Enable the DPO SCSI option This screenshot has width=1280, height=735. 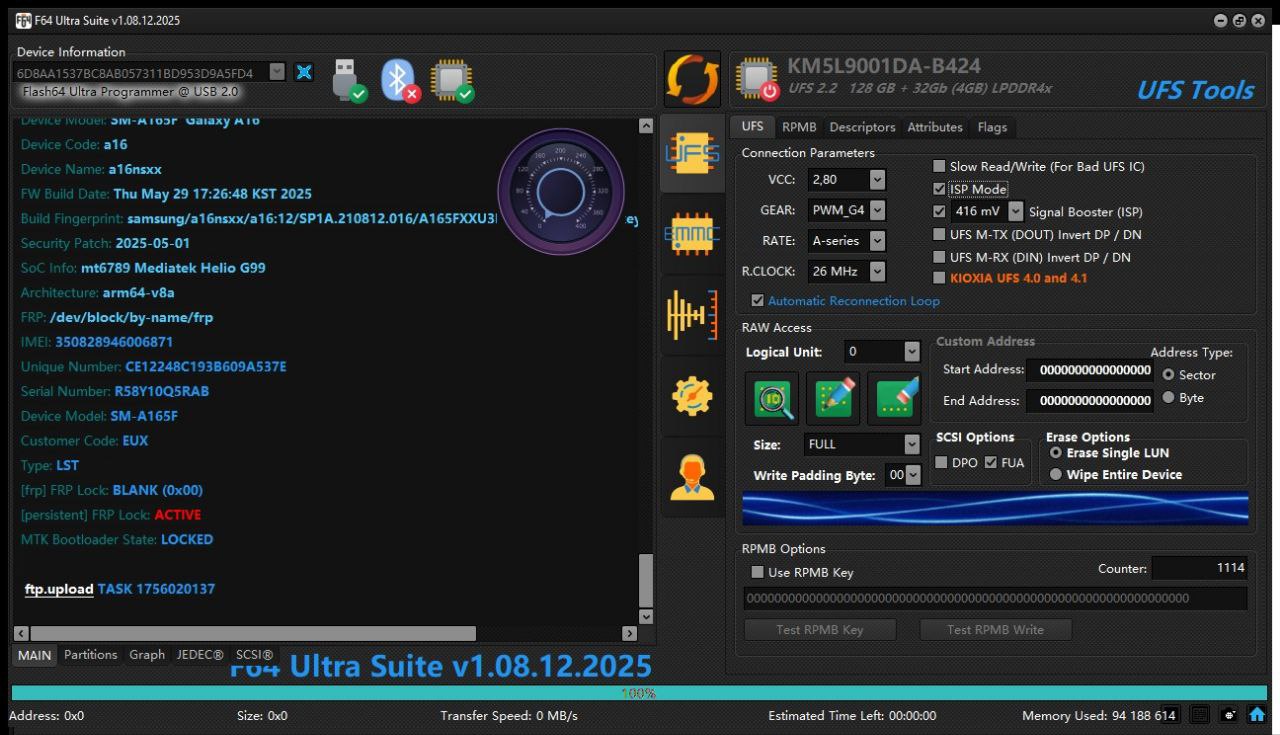941,462
